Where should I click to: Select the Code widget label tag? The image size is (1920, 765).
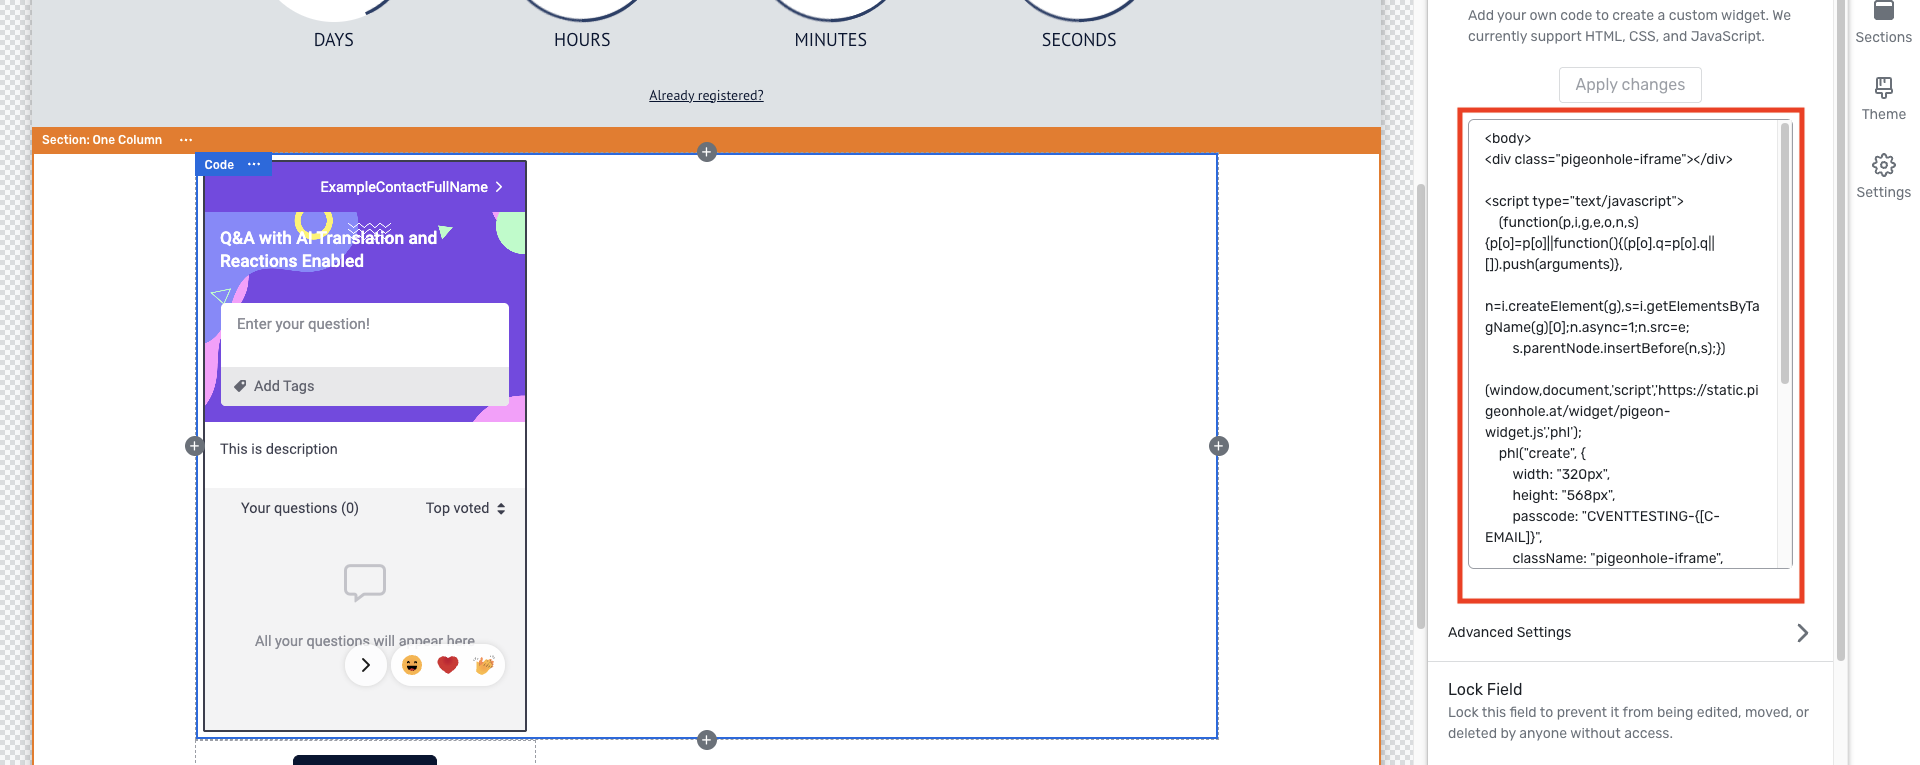pyautogui.click(x=219, y=165)
